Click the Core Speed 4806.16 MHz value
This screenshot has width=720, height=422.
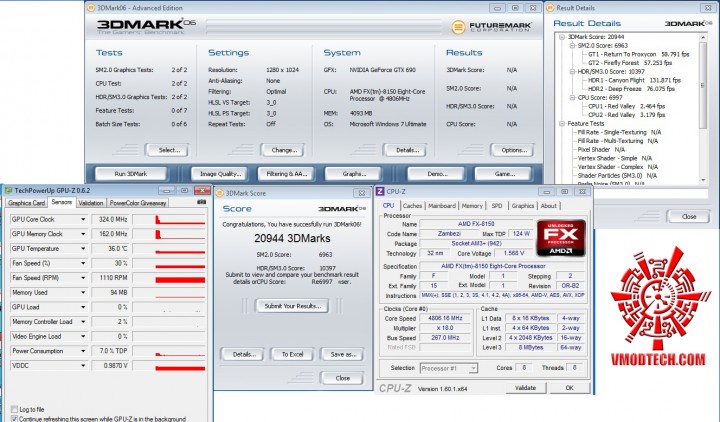[x=445, y=318]
